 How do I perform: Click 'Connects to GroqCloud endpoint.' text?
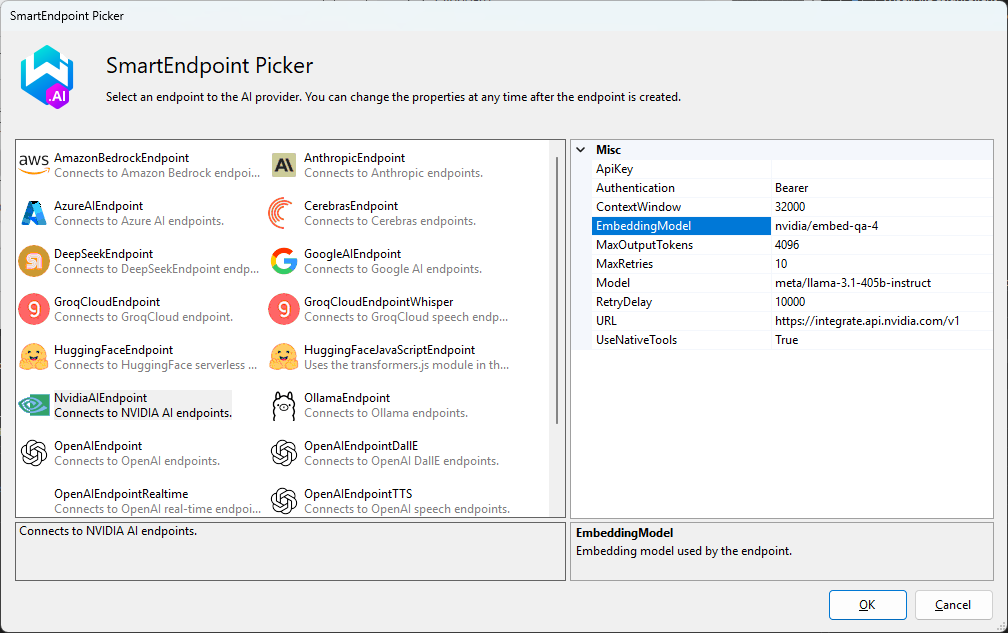coord(143,317)
